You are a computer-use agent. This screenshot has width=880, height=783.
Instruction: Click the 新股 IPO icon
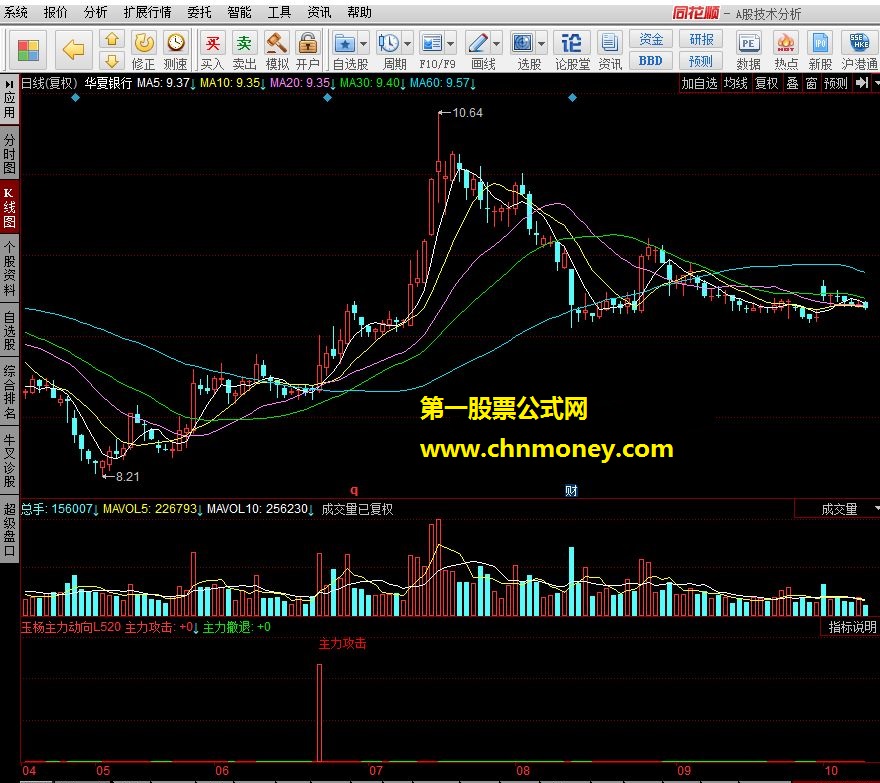(820, 43)
